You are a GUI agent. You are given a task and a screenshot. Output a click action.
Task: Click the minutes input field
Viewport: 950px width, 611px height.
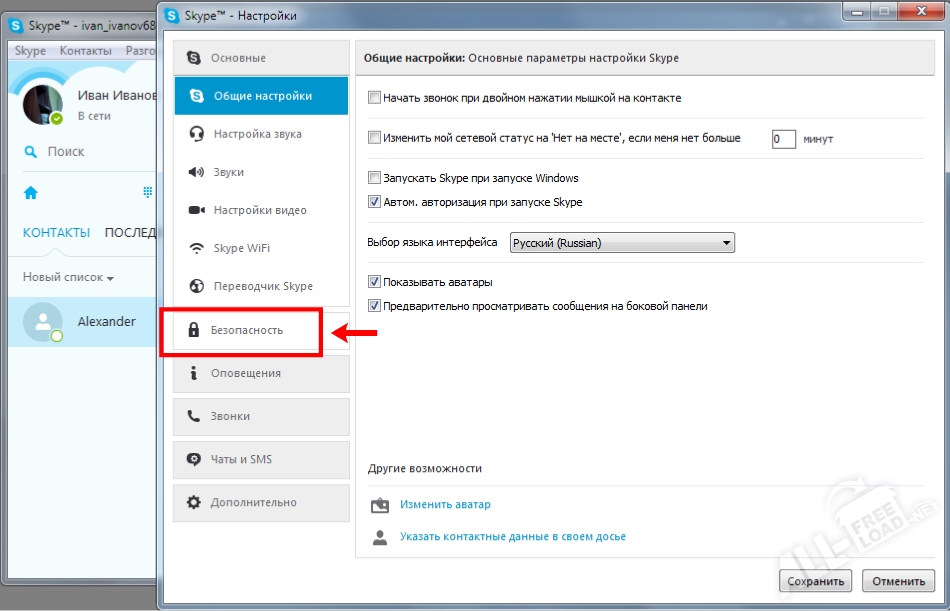click(x=784, y=139)
